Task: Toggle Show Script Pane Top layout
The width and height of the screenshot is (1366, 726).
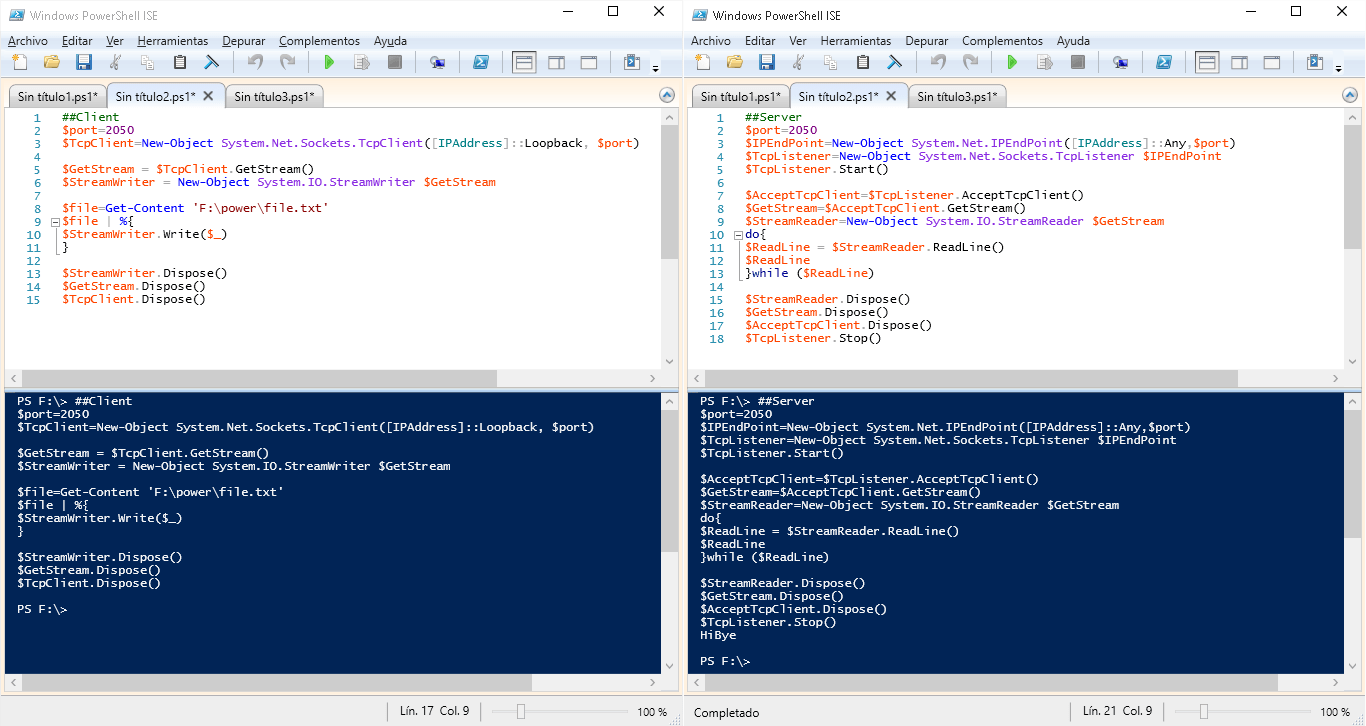Action: pos(524,61)
